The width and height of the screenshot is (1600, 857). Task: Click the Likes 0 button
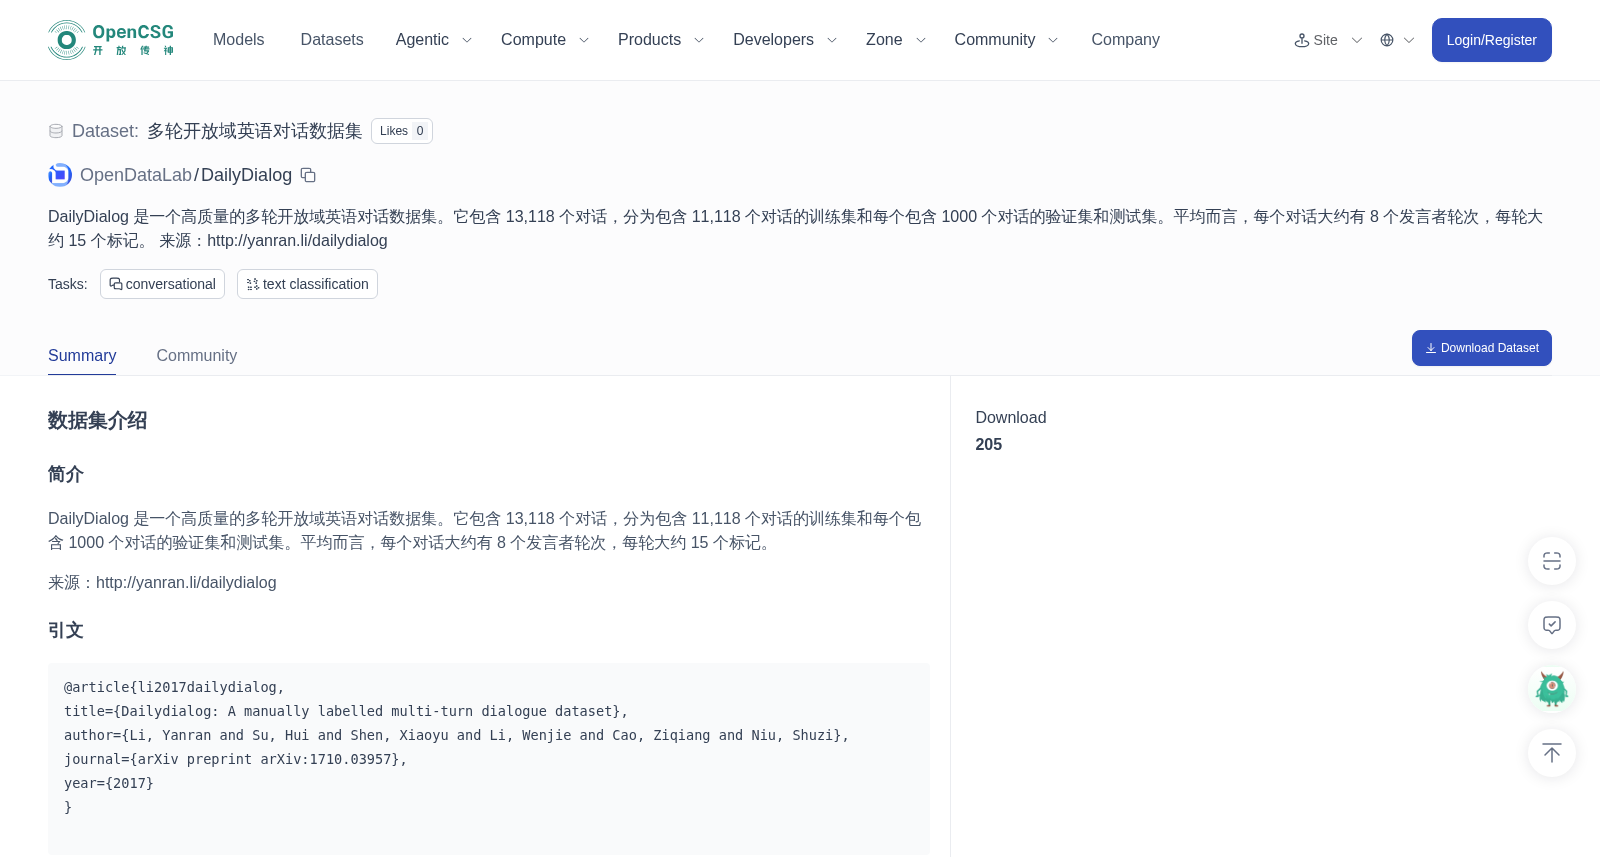pos(402,131)
